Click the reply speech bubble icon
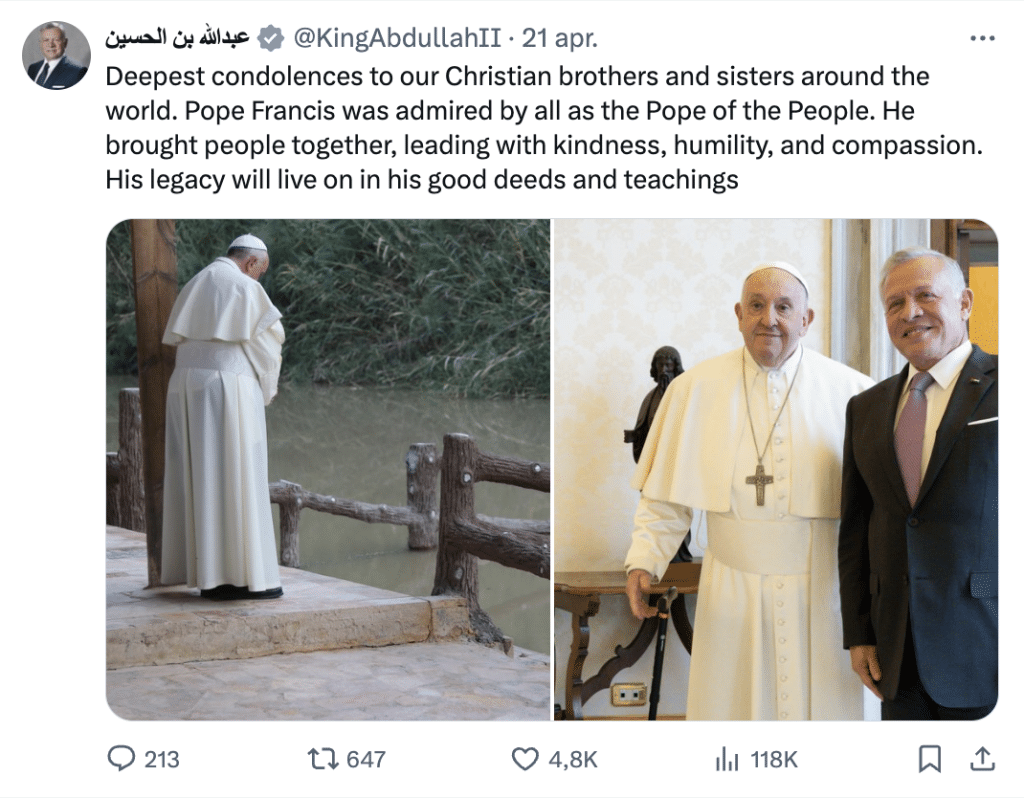The width and height of the screenshot is (1024, 798). [122, 759]
